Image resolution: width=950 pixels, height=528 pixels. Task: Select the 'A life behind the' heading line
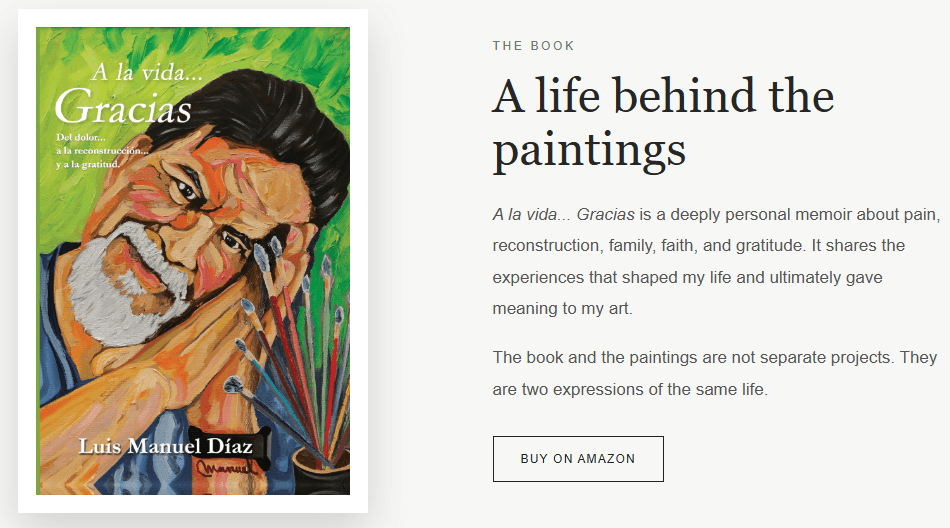663,96
